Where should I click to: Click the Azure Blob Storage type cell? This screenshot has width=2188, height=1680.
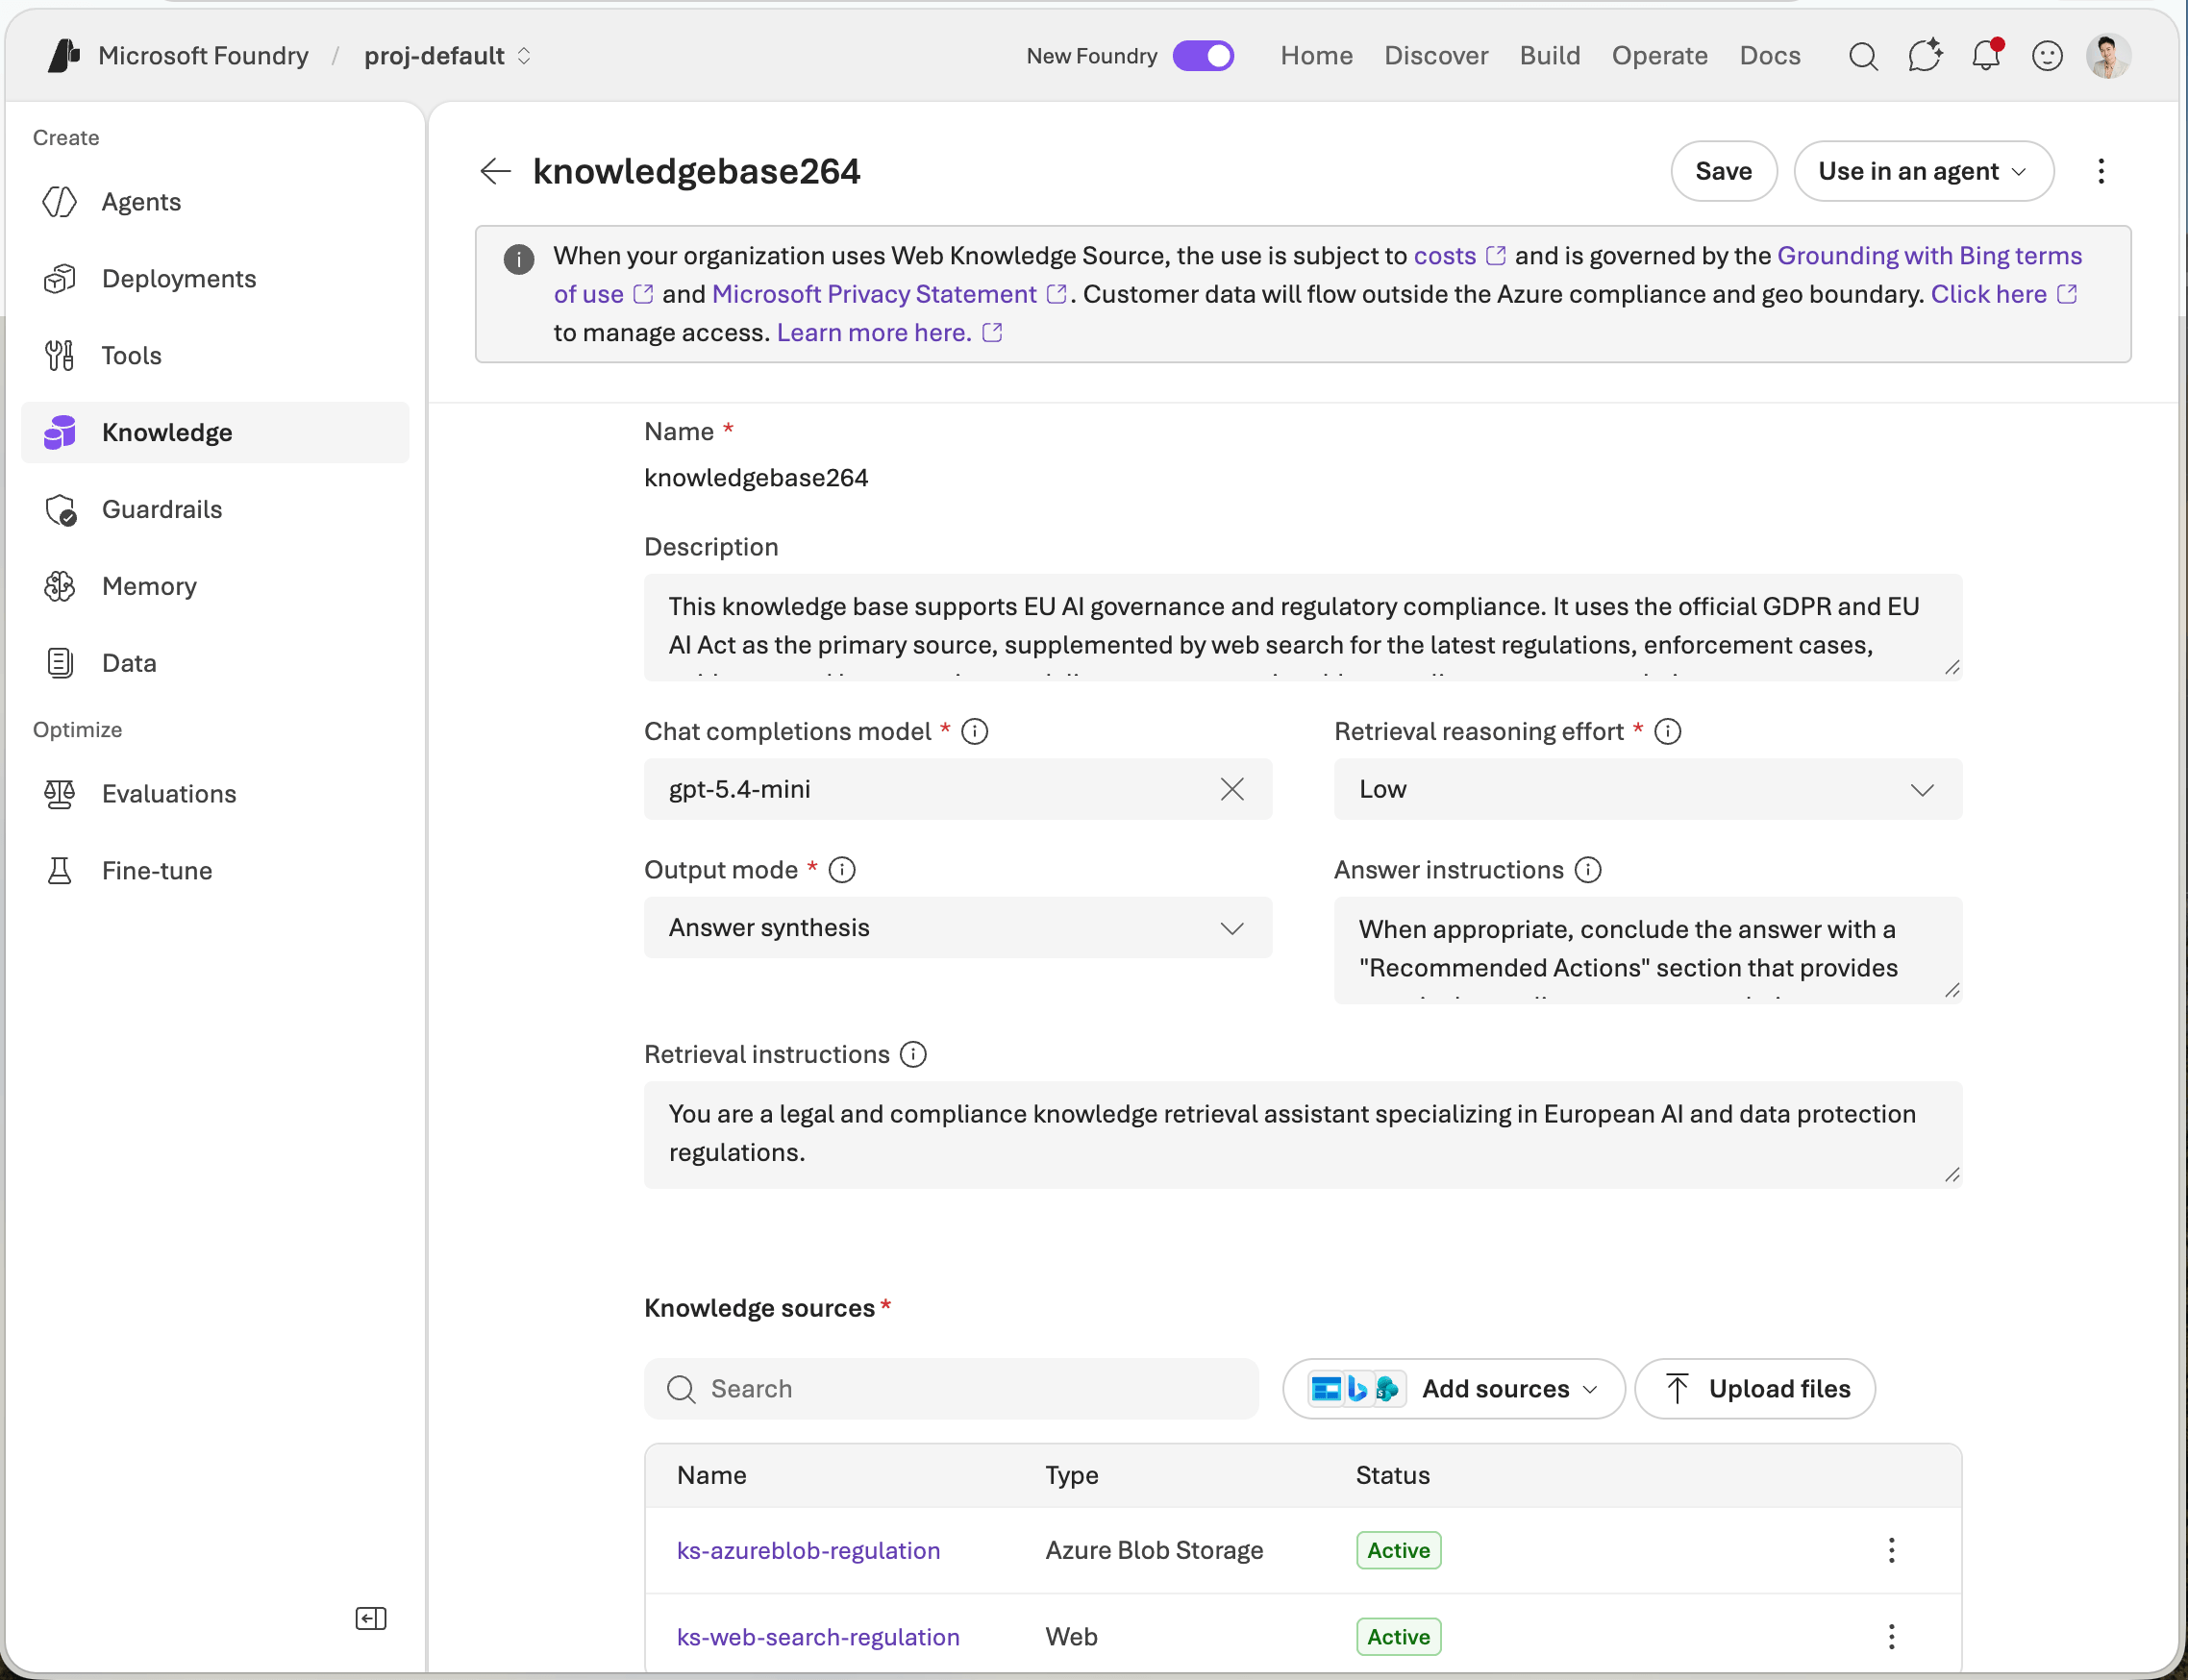[x=1154, y=1550]
